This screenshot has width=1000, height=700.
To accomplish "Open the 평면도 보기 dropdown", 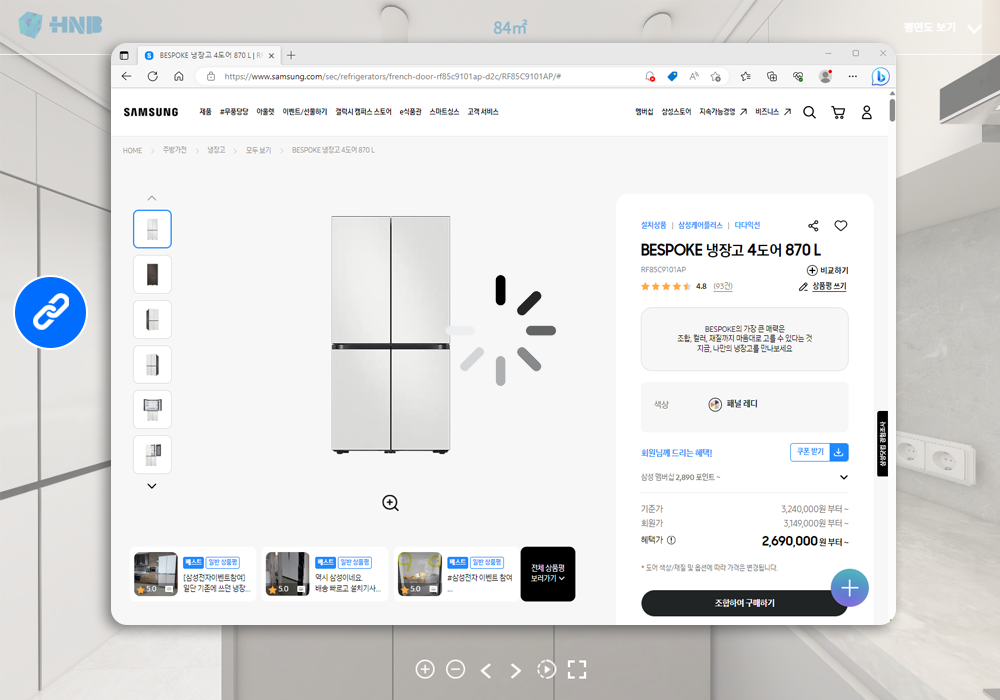I will (x=942, y=27).
